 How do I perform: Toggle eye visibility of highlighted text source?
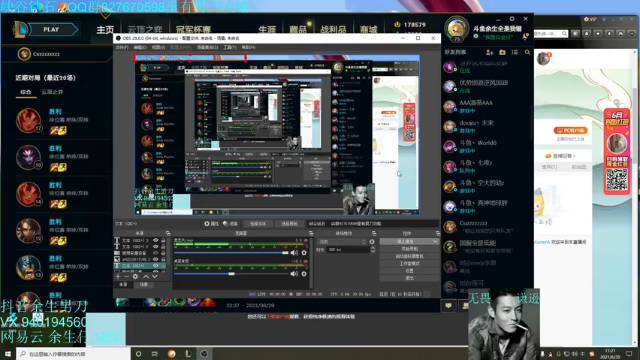point(156,266)
